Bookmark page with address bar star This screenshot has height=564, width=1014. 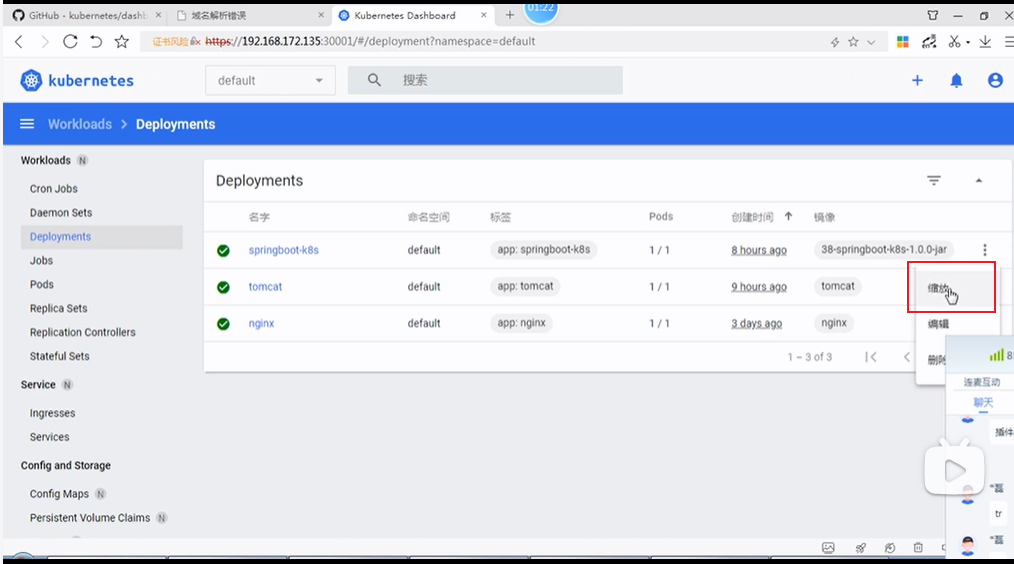click(853, 42)
